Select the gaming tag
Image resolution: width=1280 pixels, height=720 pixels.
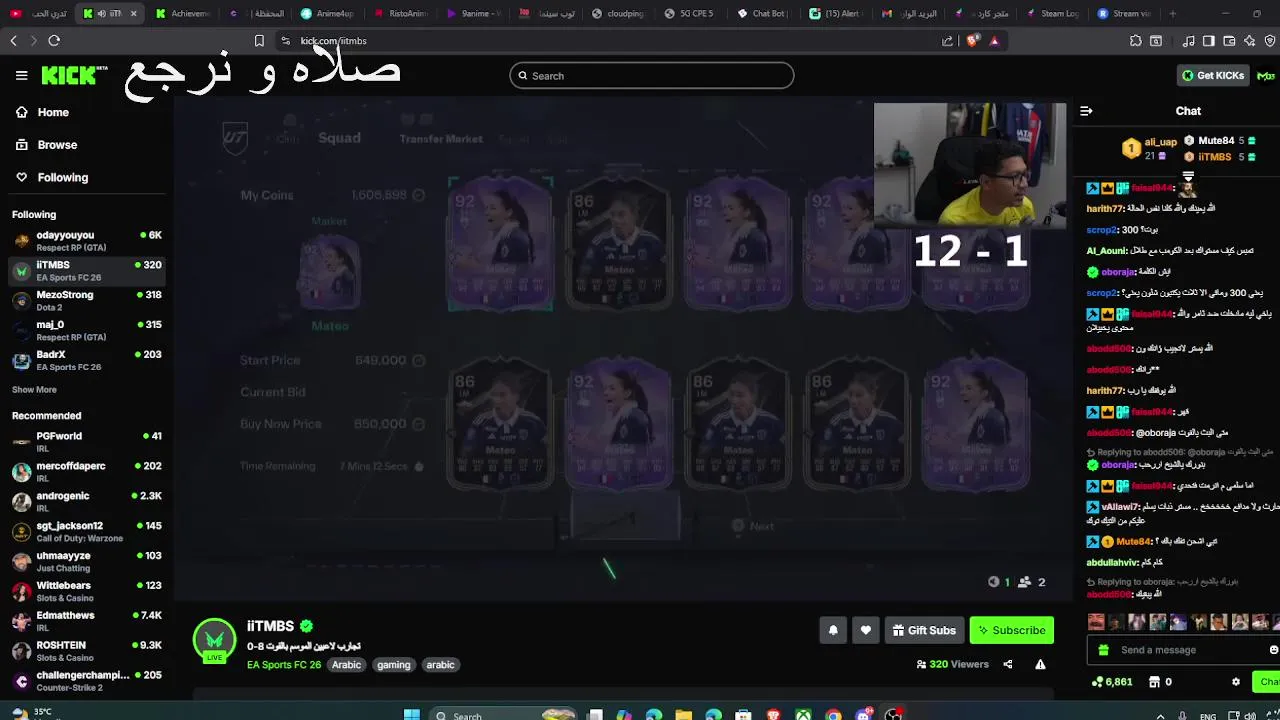393,665
